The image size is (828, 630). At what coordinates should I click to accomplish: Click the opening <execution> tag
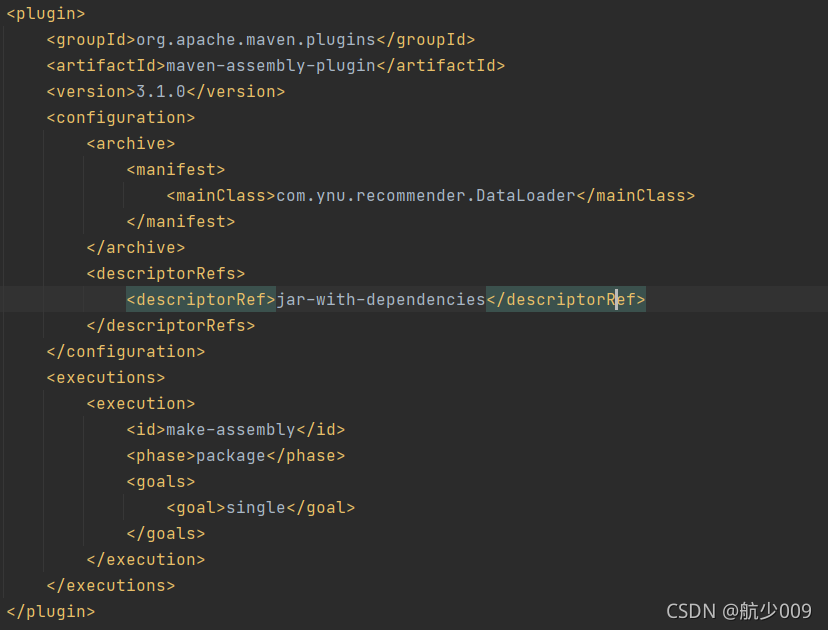coord(141,403)
